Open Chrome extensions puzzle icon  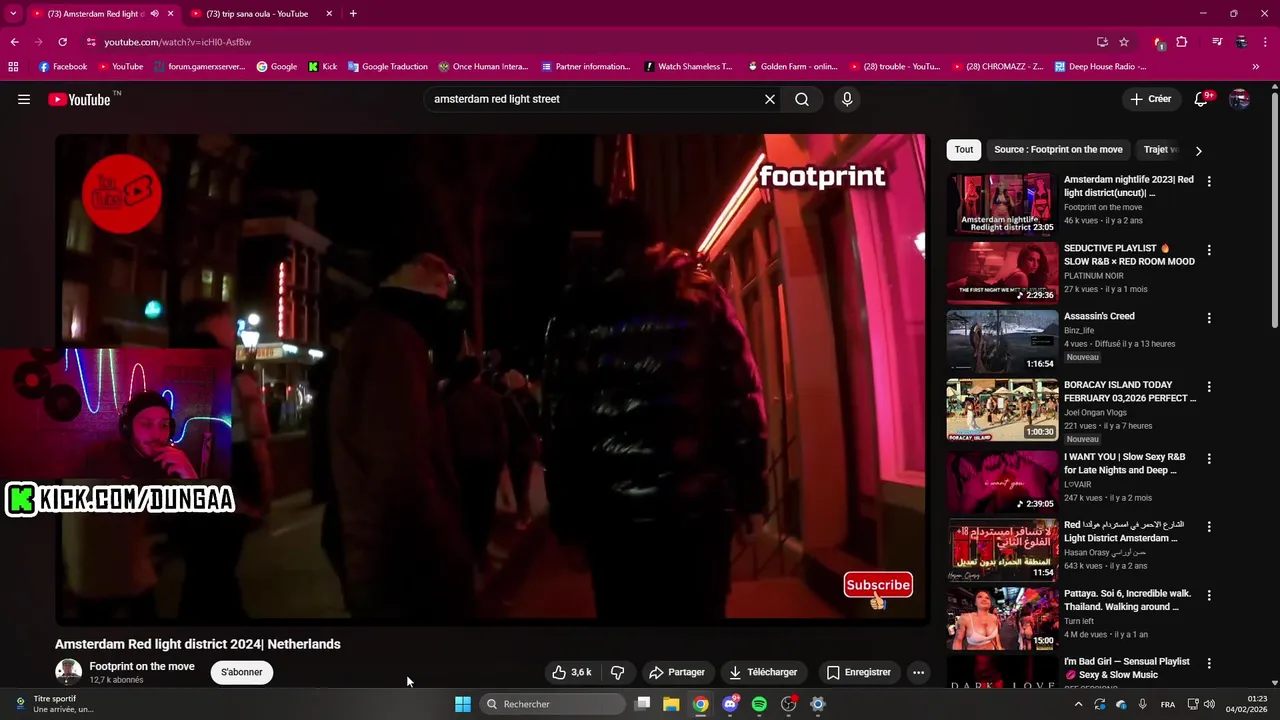(x=1182, y=42)
